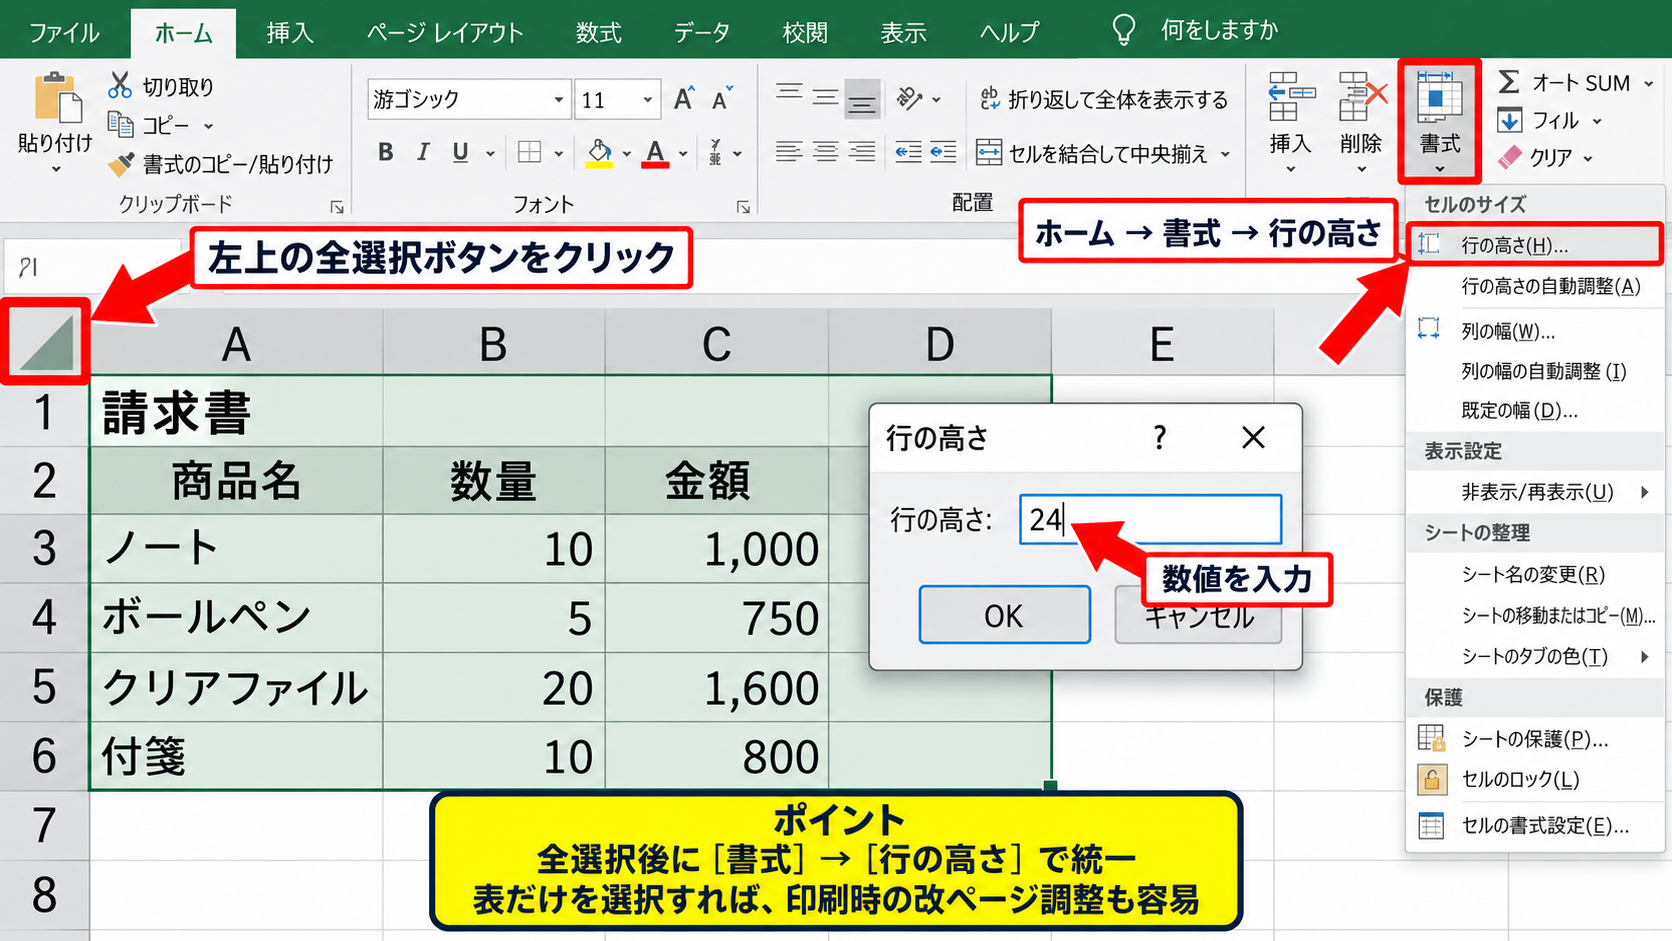Increase font size with the large A icon
This screenshot has height=941, width=1672.
[x=684, y=98]
